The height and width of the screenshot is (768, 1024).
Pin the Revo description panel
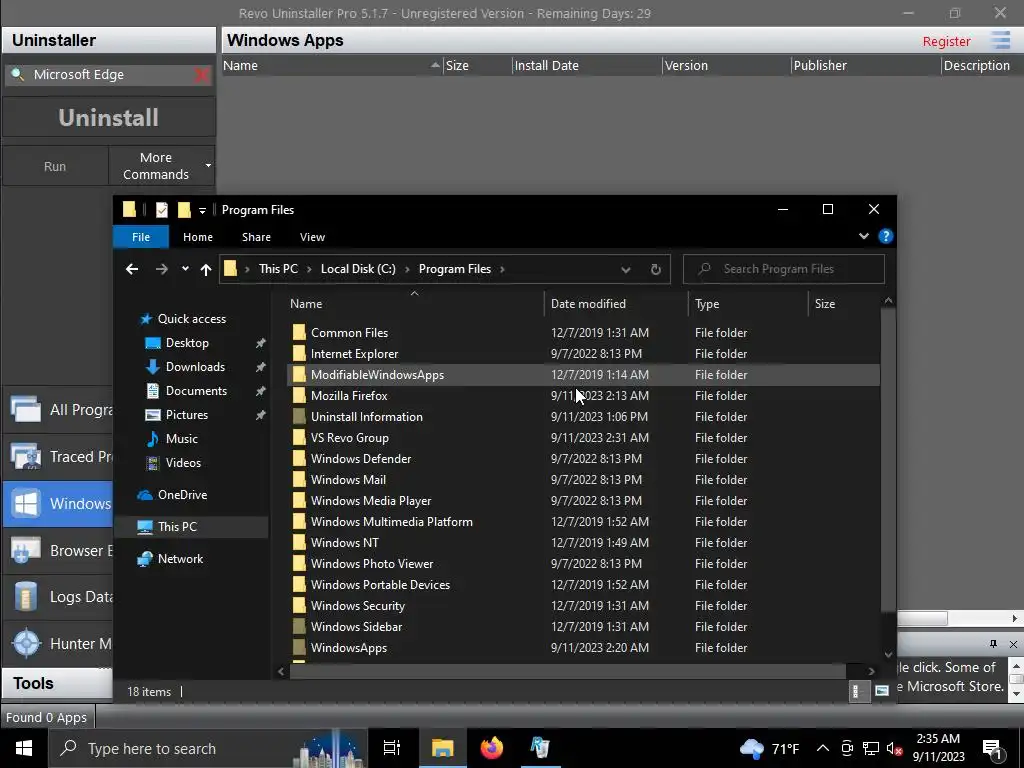pos(993,644)
